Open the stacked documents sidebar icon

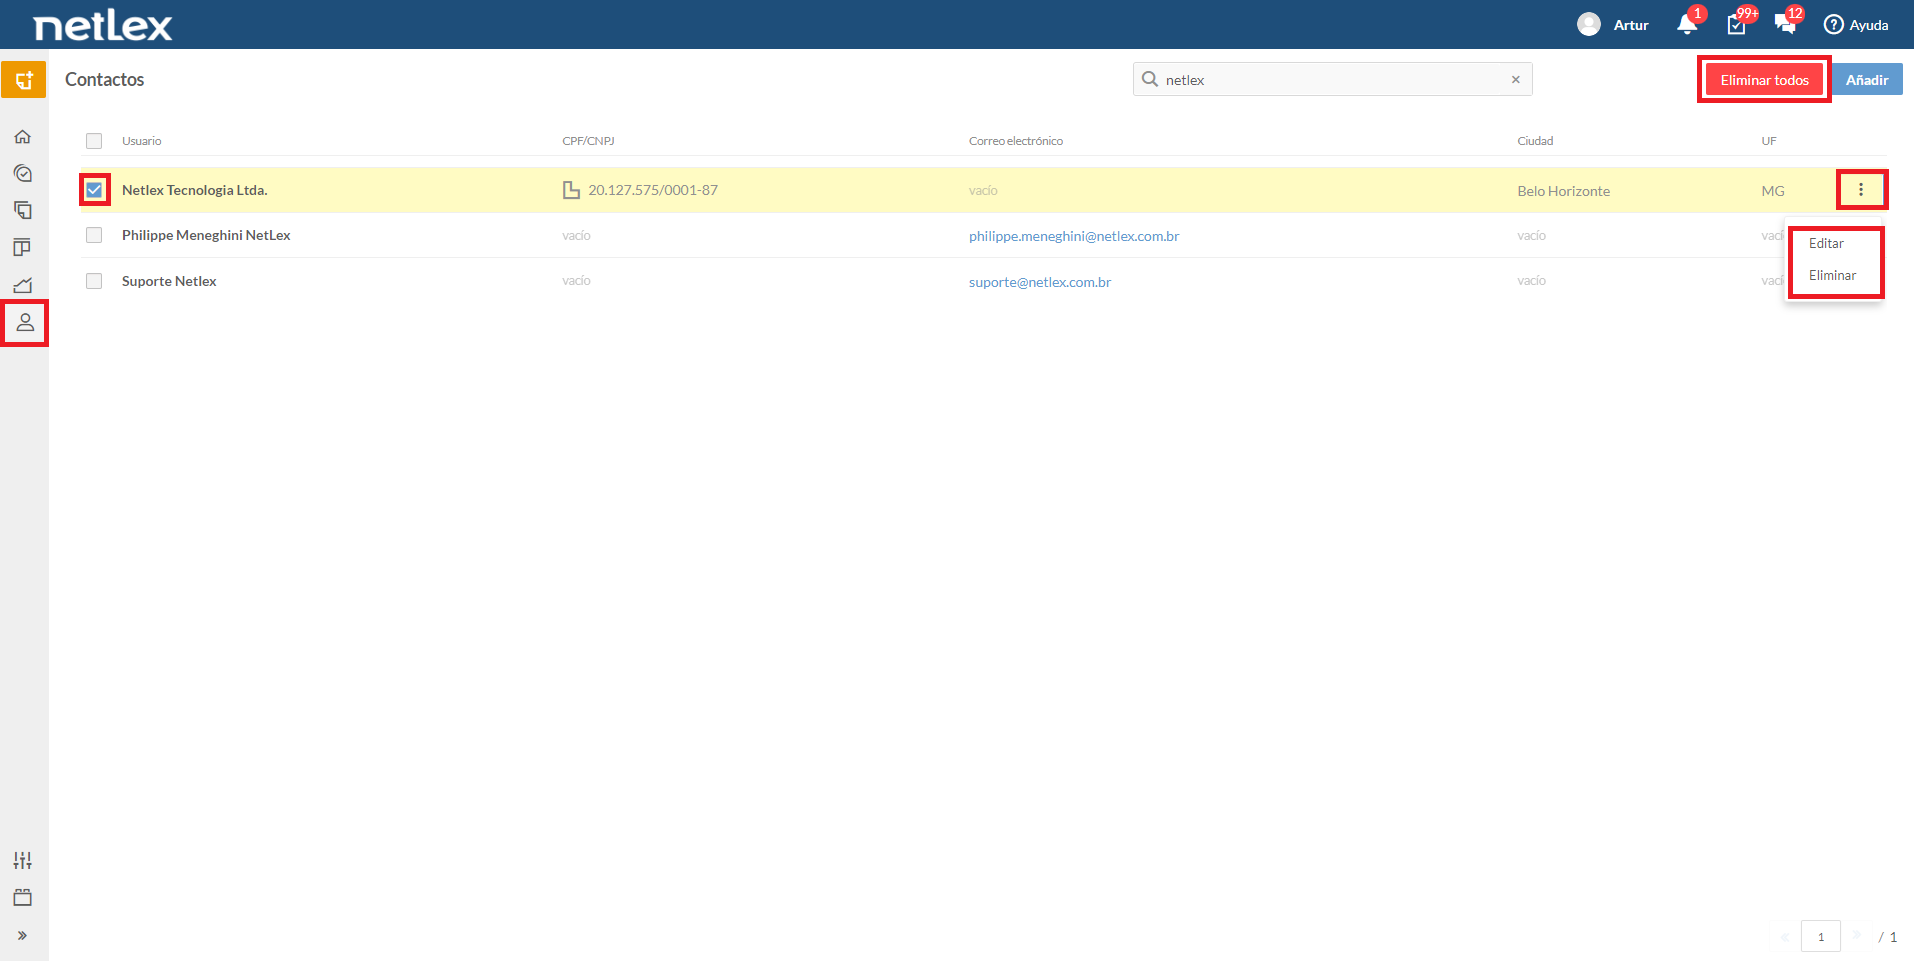tap(23, 210)
